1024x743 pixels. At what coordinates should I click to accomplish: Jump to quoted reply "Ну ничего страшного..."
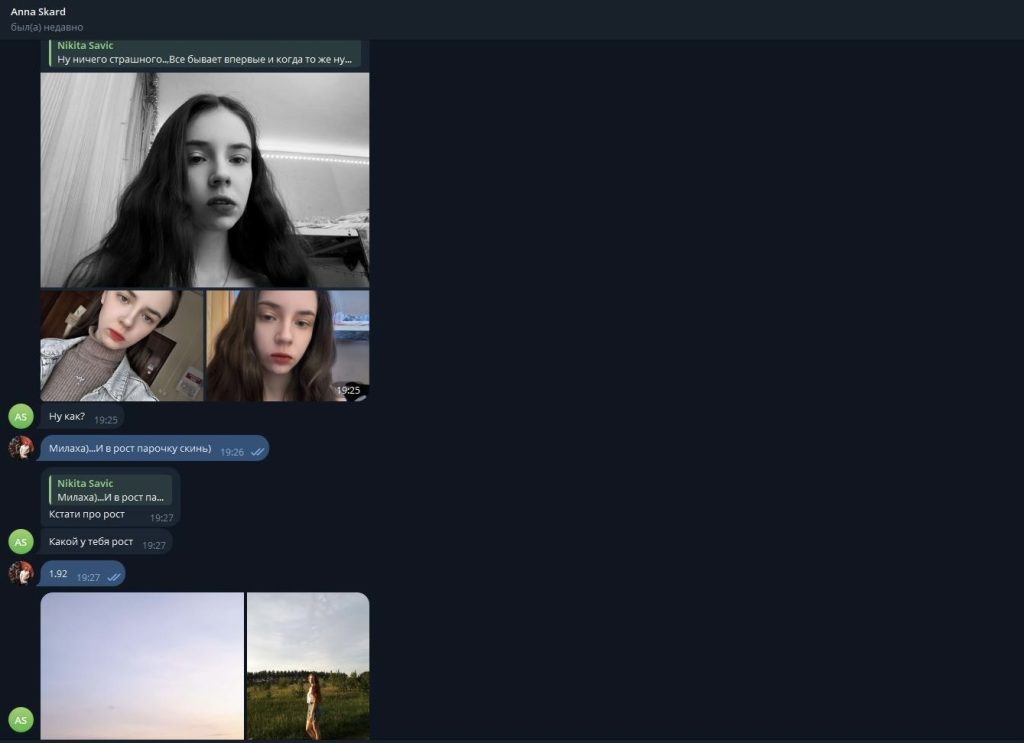pyautogui.click(x=204, y=53)
